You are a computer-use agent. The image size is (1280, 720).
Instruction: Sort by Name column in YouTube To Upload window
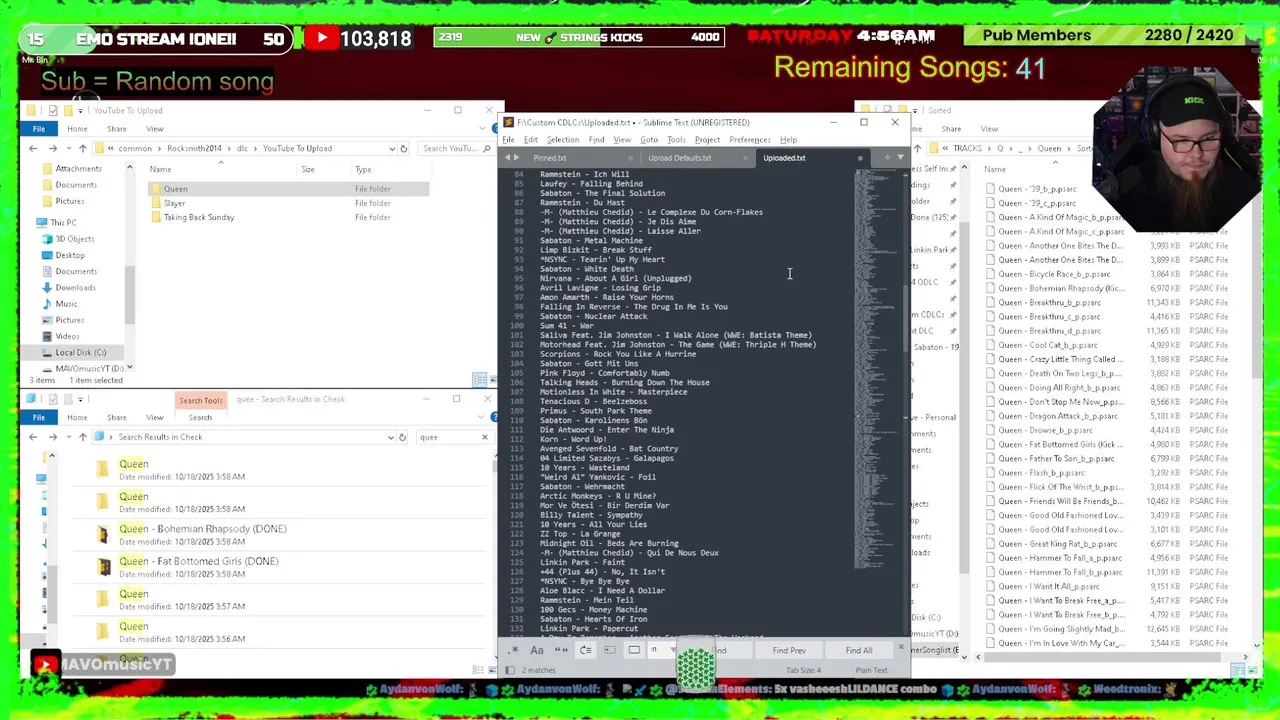click(x=160, y=169)
